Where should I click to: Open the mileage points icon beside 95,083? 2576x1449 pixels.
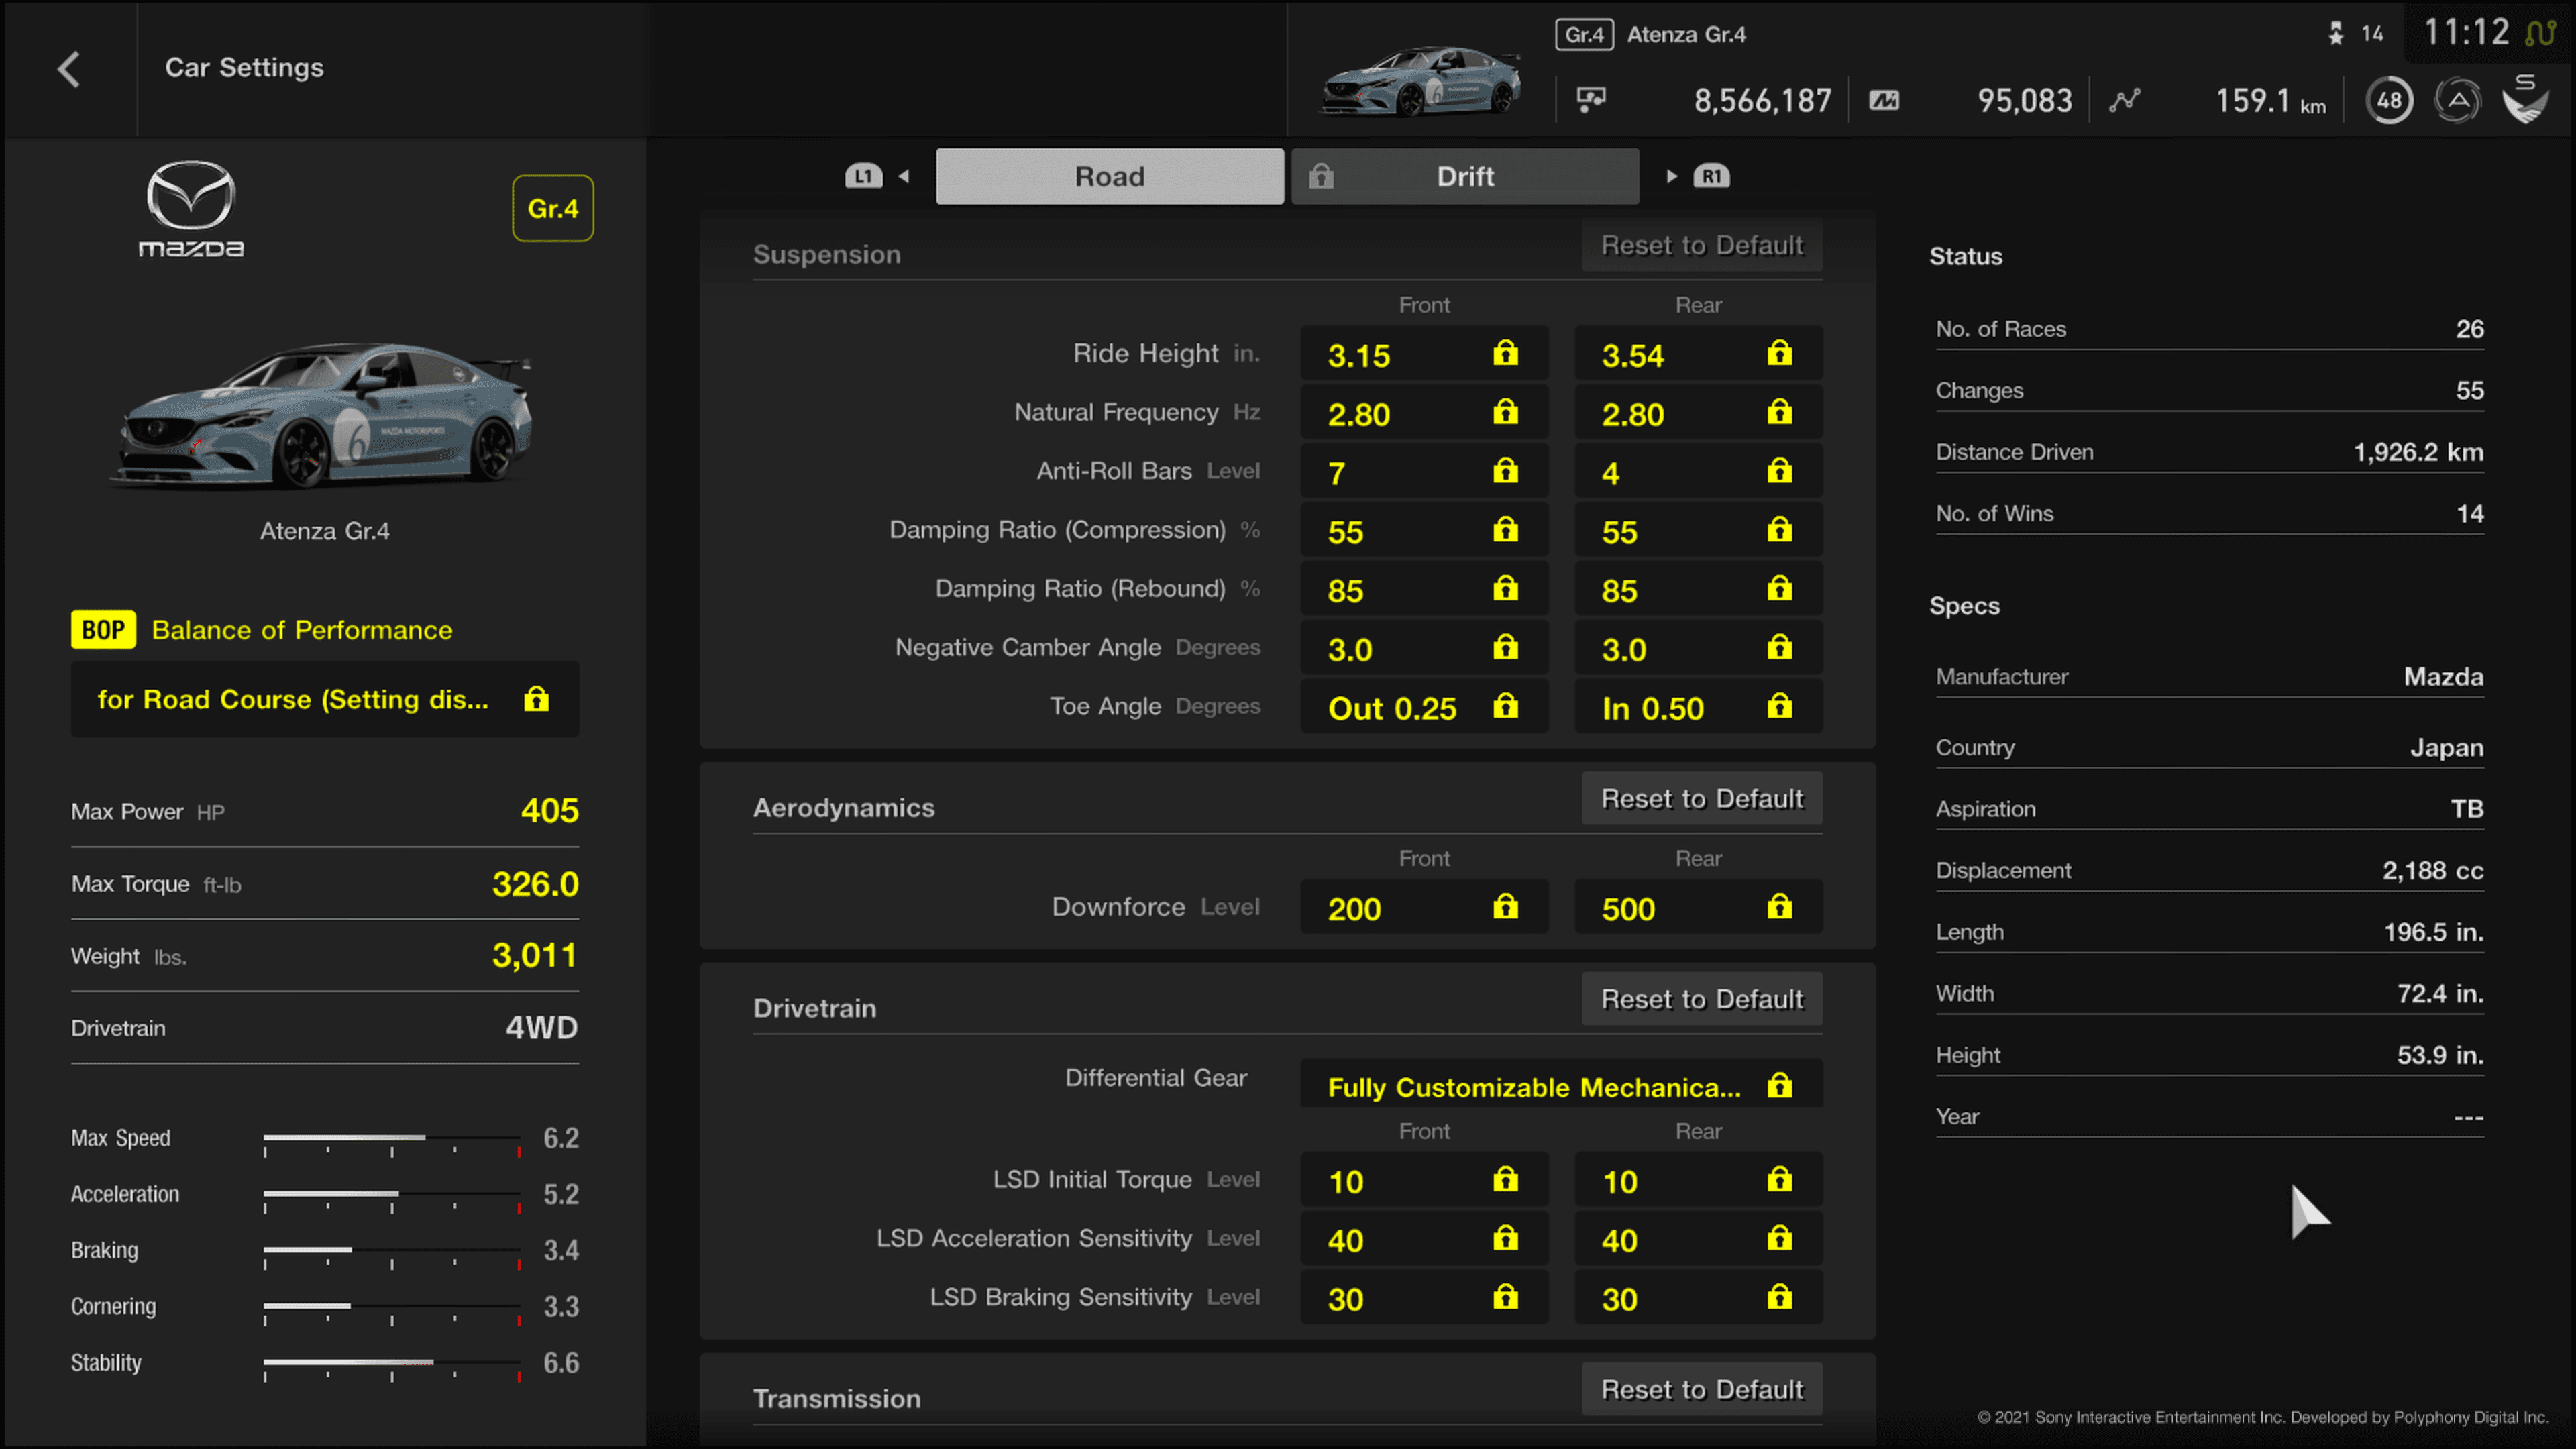tap(1884, 100)
